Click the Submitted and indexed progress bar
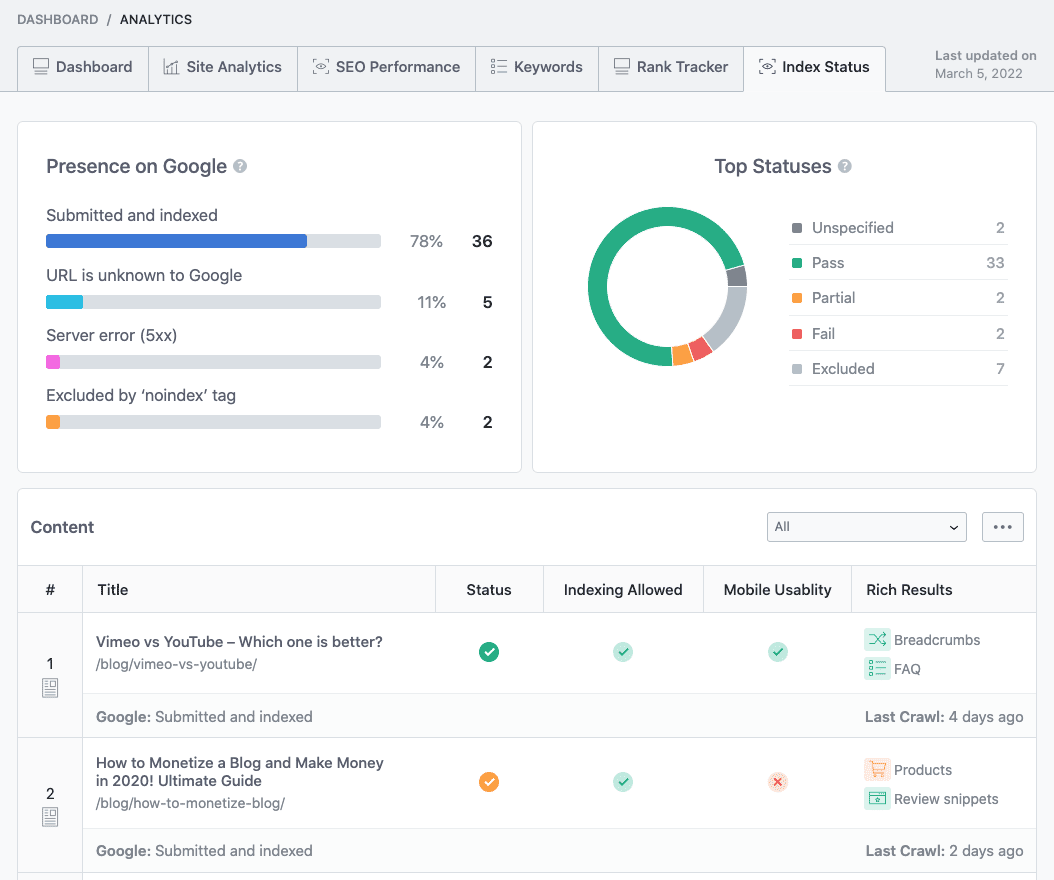 pos(213,241)
